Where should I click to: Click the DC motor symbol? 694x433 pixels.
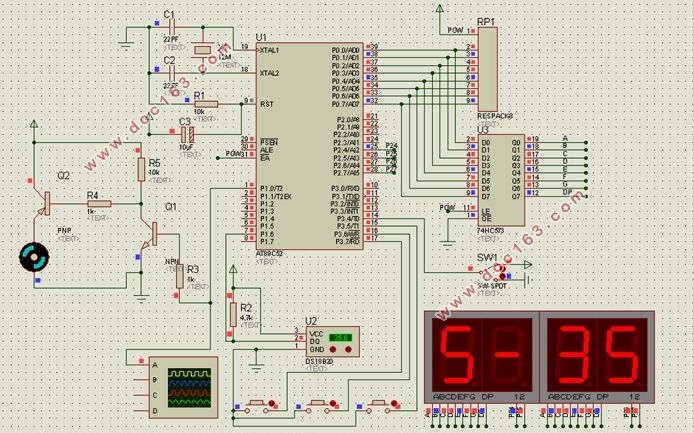coord(34,257)
